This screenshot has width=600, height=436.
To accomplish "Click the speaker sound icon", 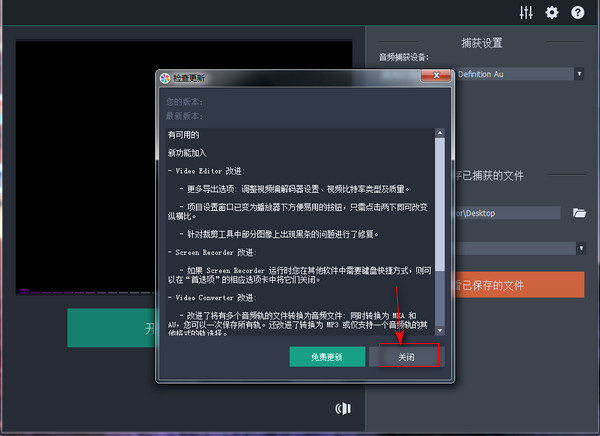I will (x=343, y=408).
